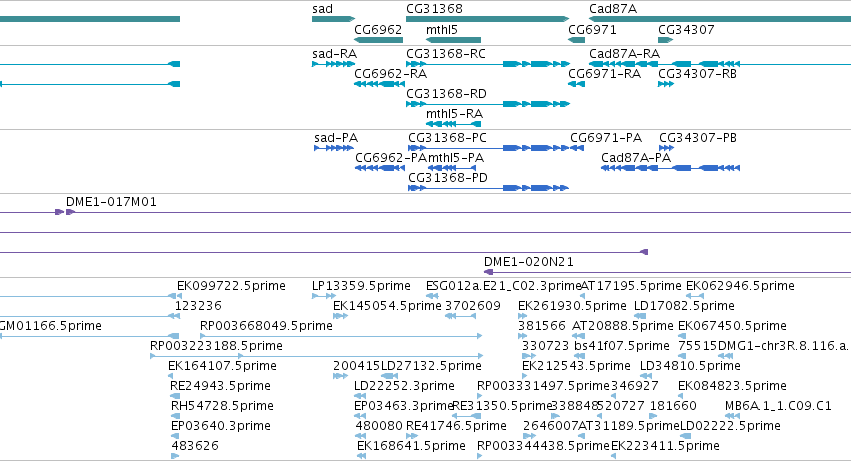Click EST LD27132.5prime
Viewport: 851px width, 461px height.
pyautogui.click(x=390, y=377)
